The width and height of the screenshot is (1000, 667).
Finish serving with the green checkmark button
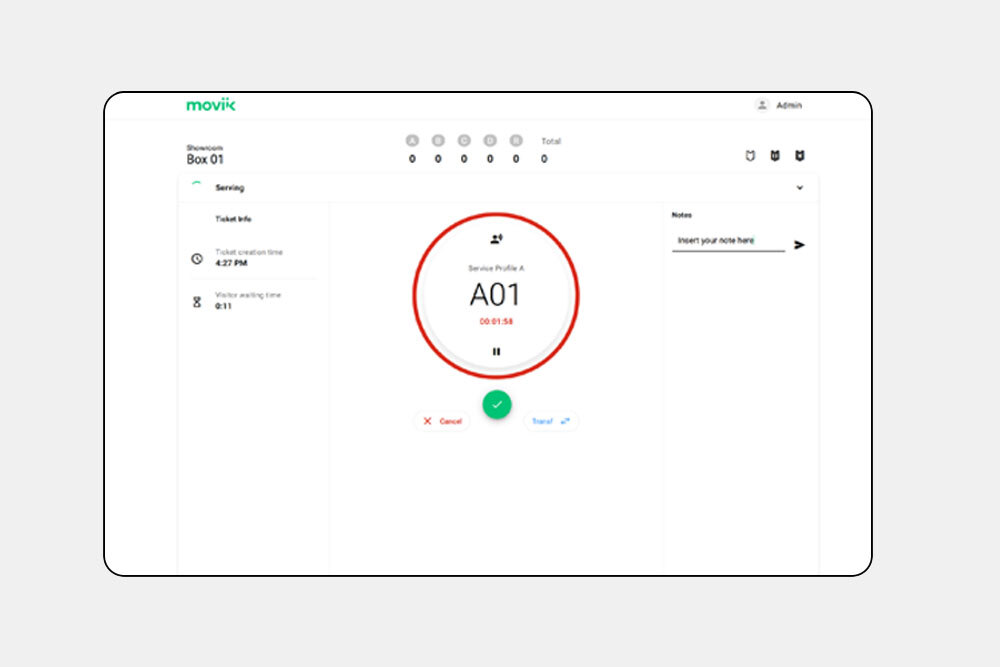tap(496, 404)
